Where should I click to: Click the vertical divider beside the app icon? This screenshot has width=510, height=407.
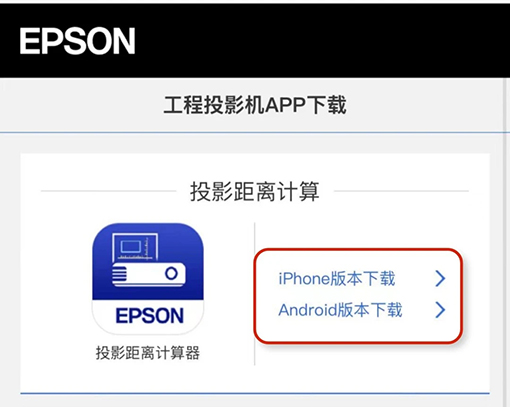[255, 294]
